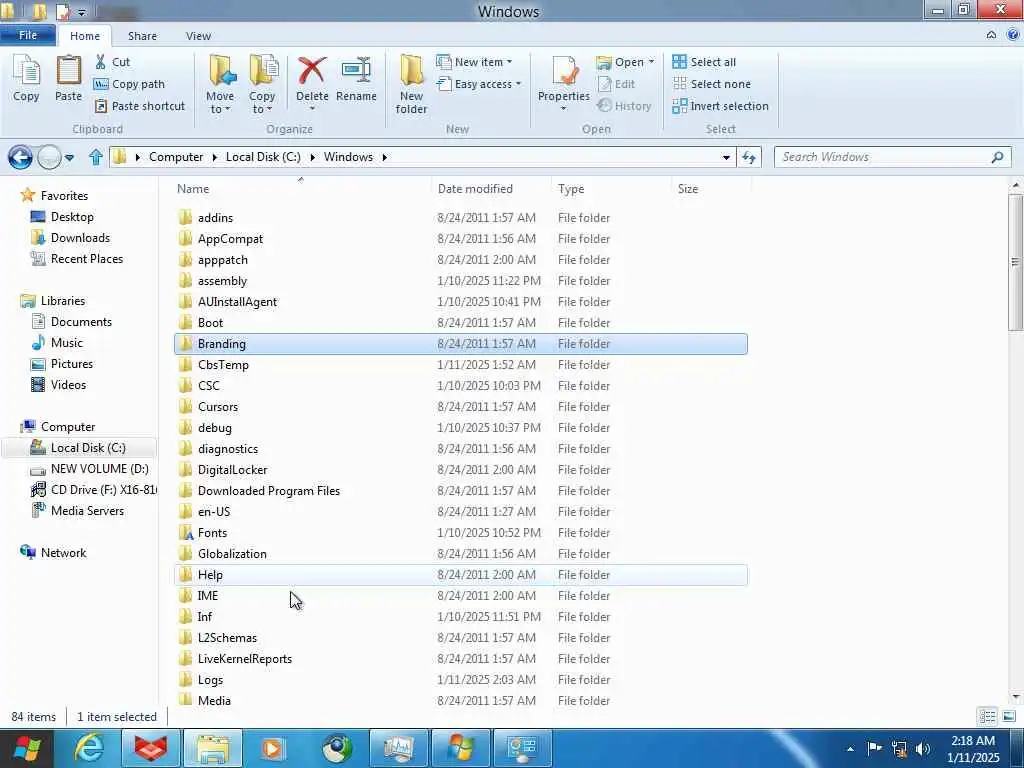Open the Properties ribbon button

click(x=564, y=84)
